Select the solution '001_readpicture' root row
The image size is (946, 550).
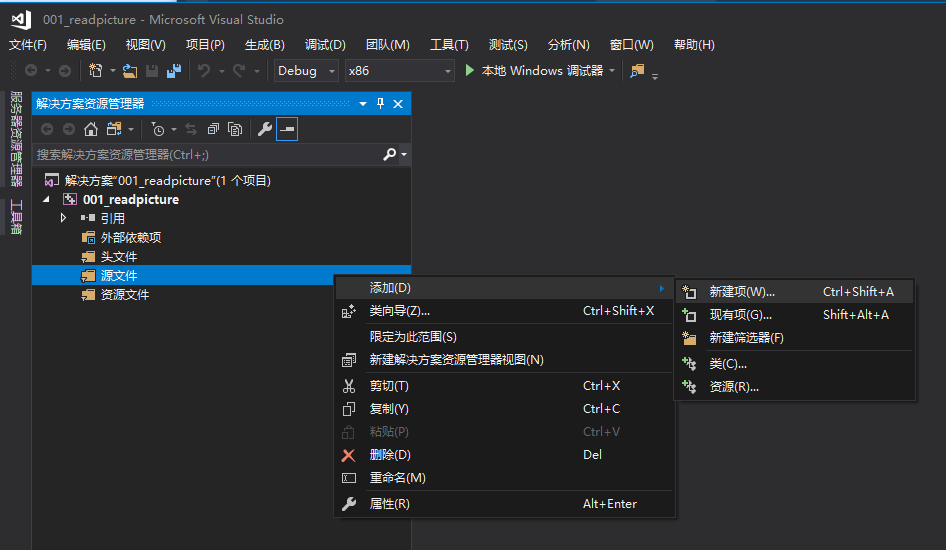coord(221,180)
